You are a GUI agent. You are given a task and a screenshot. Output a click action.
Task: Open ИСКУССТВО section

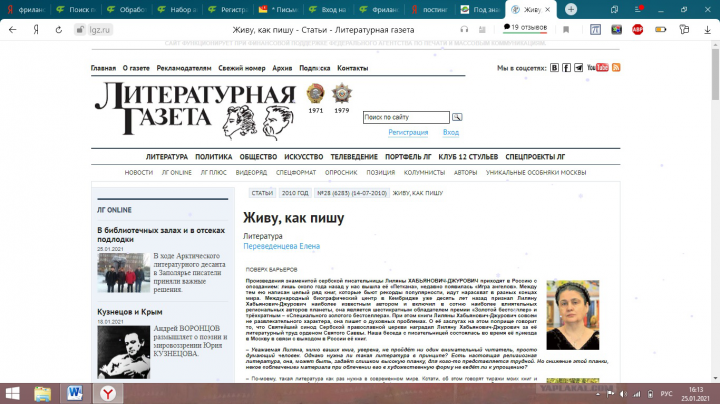[304, 157]
